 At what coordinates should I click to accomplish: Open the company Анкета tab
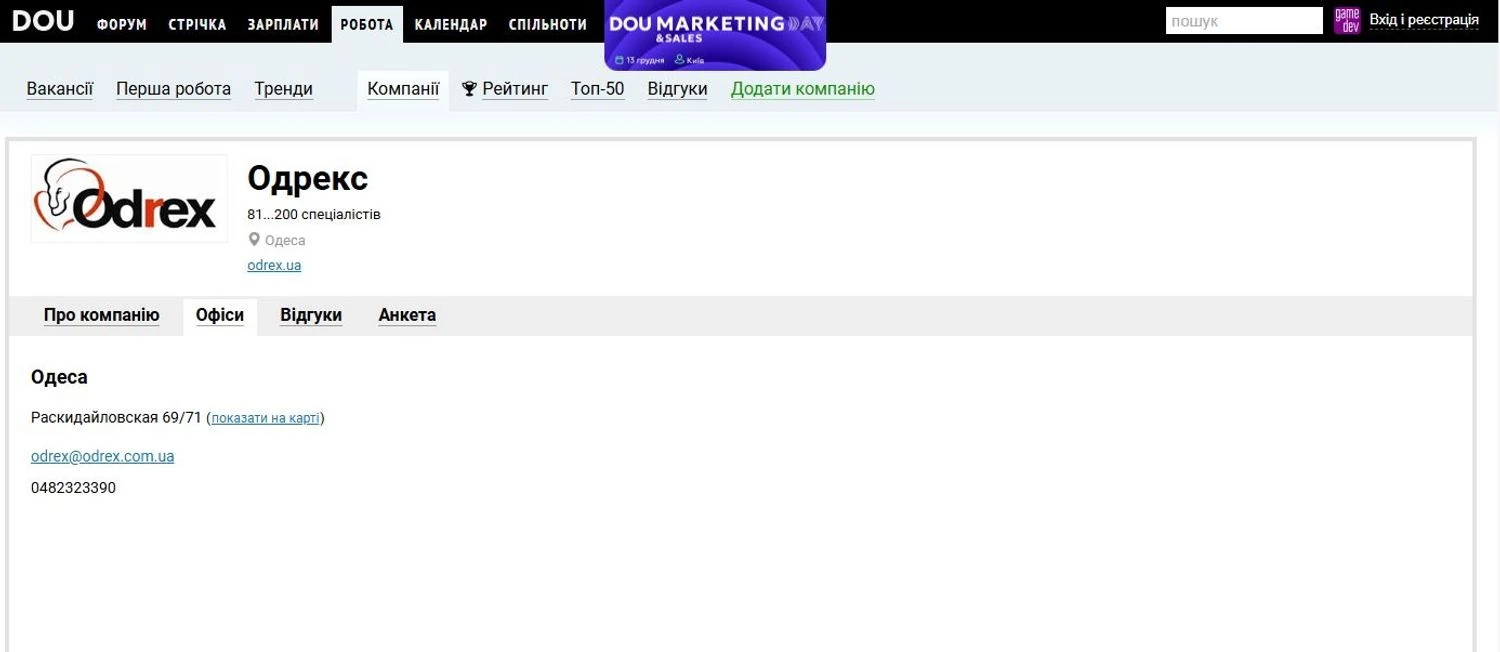point(407,315)
